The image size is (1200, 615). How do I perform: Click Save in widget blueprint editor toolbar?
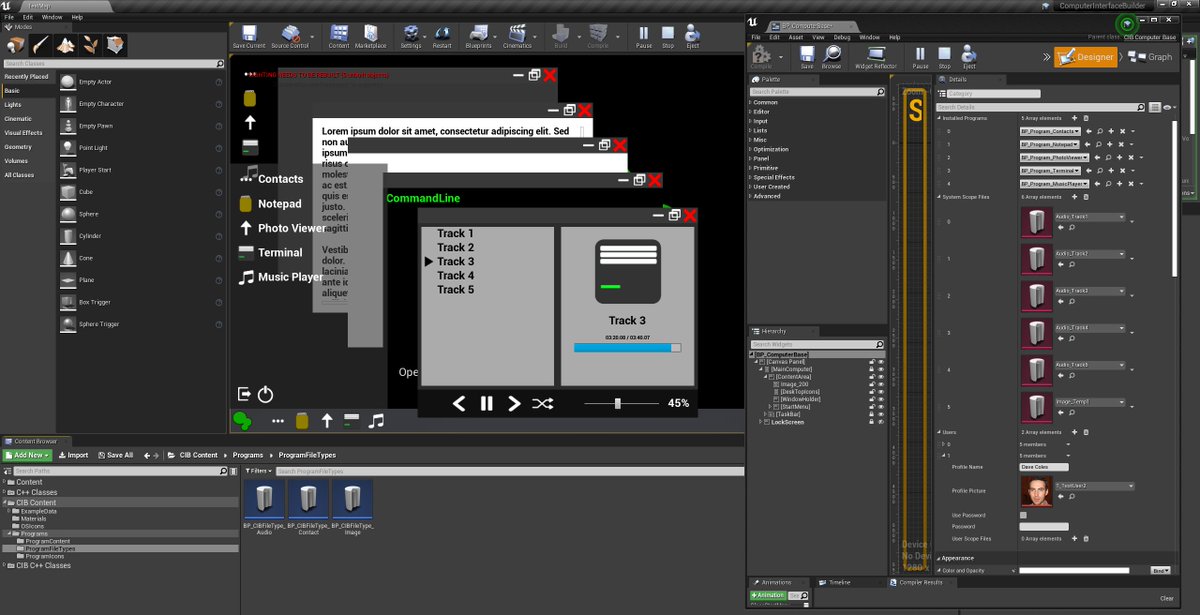(806, 57)
